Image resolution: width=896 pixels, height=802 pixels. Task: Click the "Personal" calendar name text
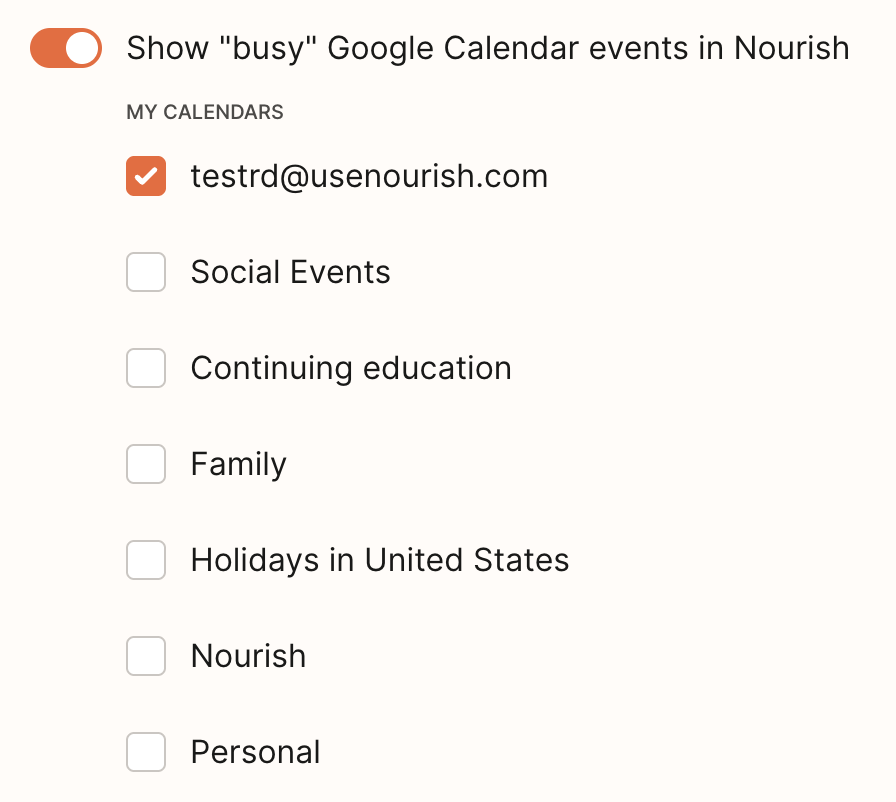point(255,752)
